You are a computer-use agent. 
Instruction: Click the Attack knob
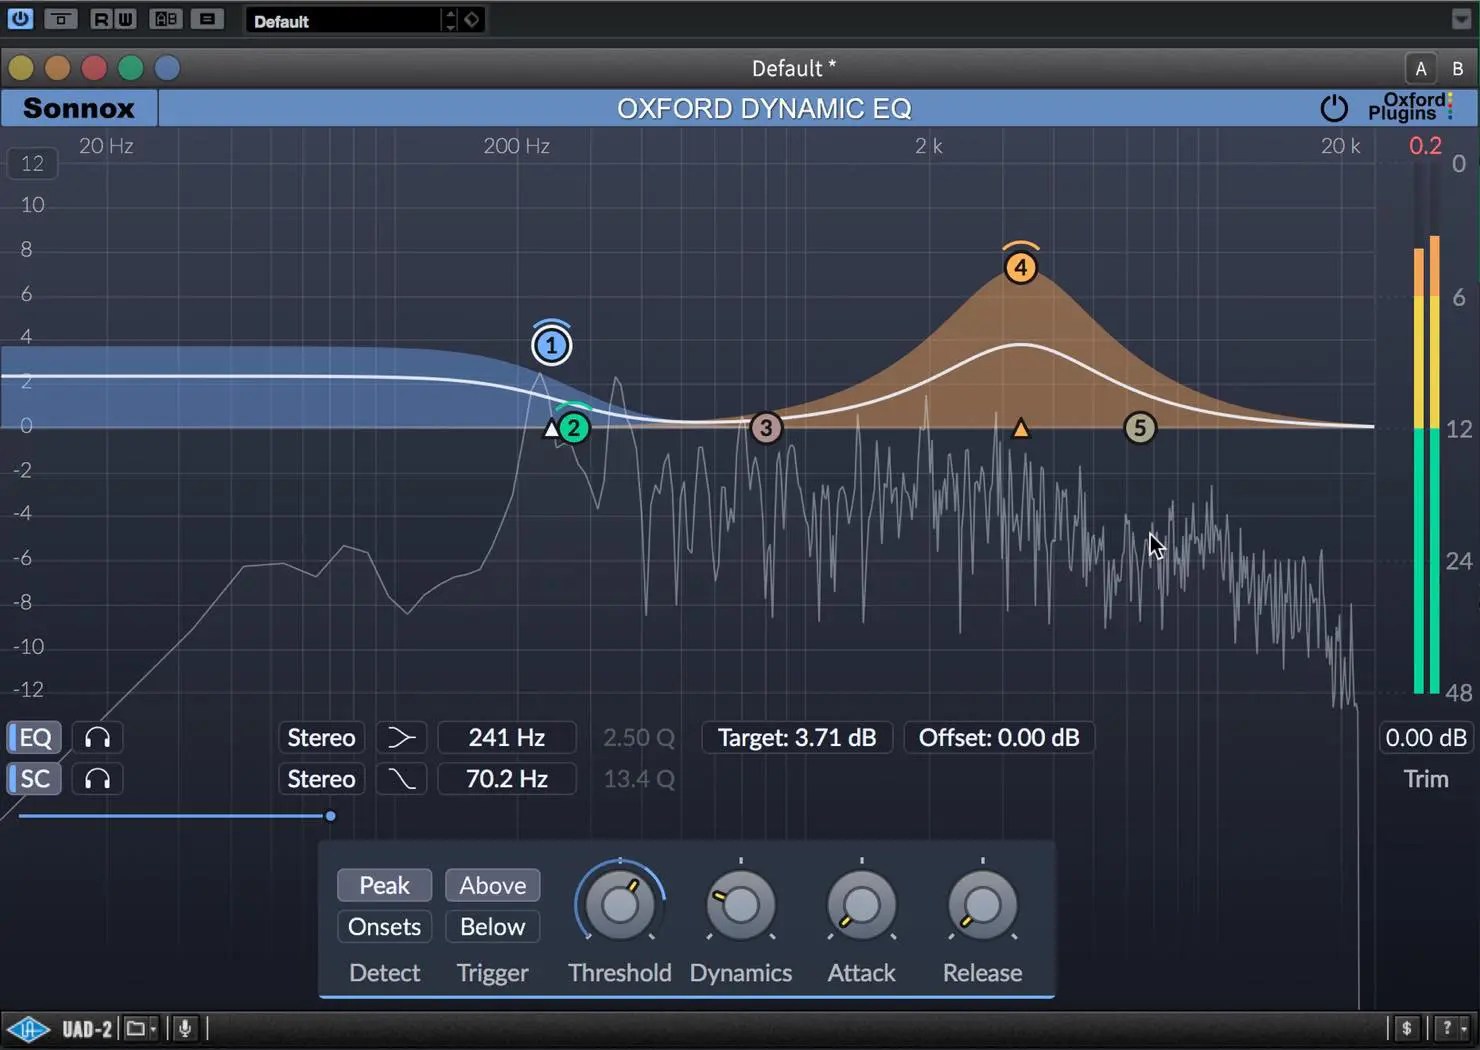[x=861, y=905]
